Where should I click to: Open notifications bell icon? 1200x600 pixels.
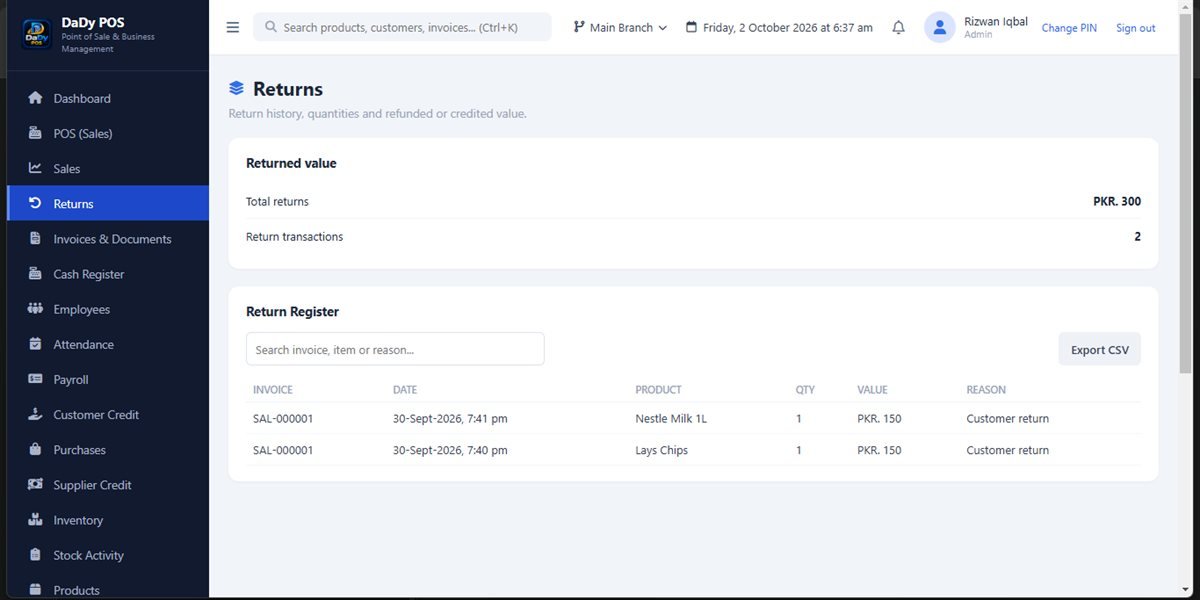(x=898, y=28)
